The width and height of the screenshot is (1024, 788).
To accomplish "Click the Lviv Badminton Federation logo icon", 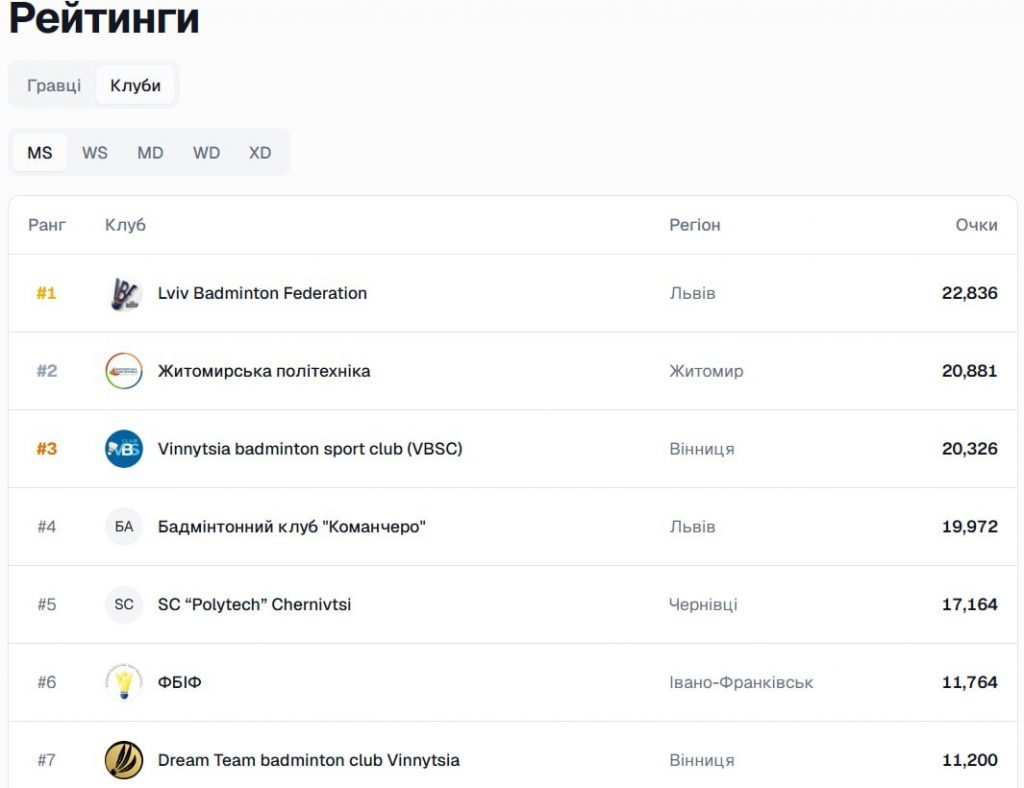I will (124, 294).
